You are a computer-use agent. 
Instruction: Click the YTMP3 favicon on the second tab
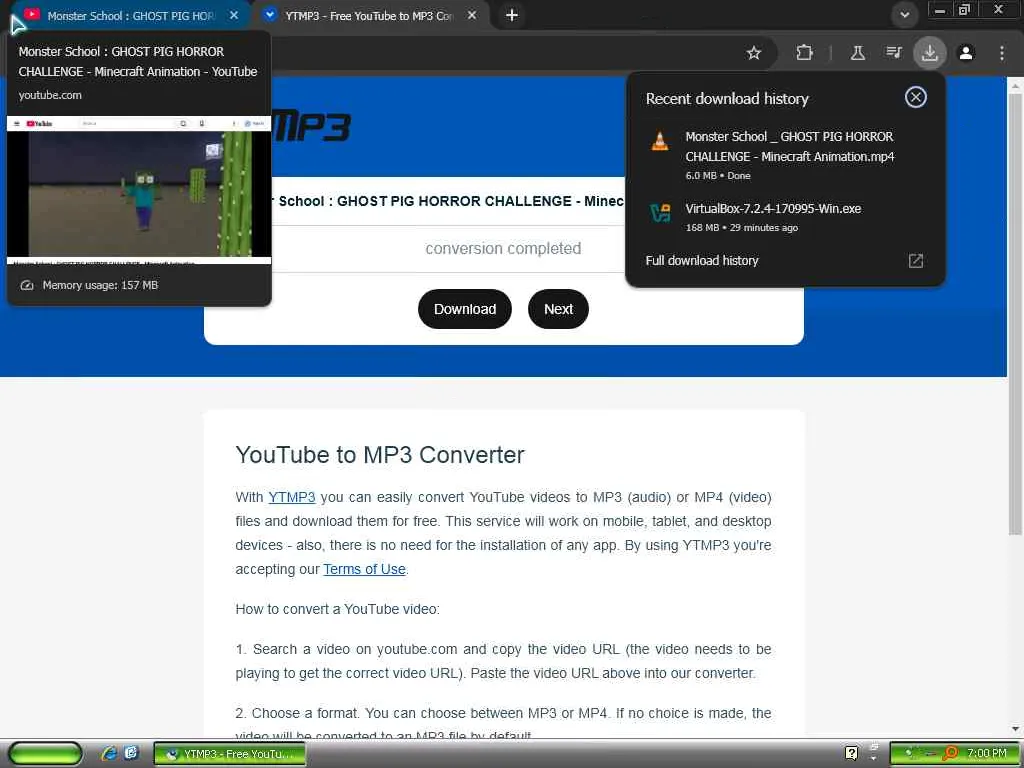point(269,14)
